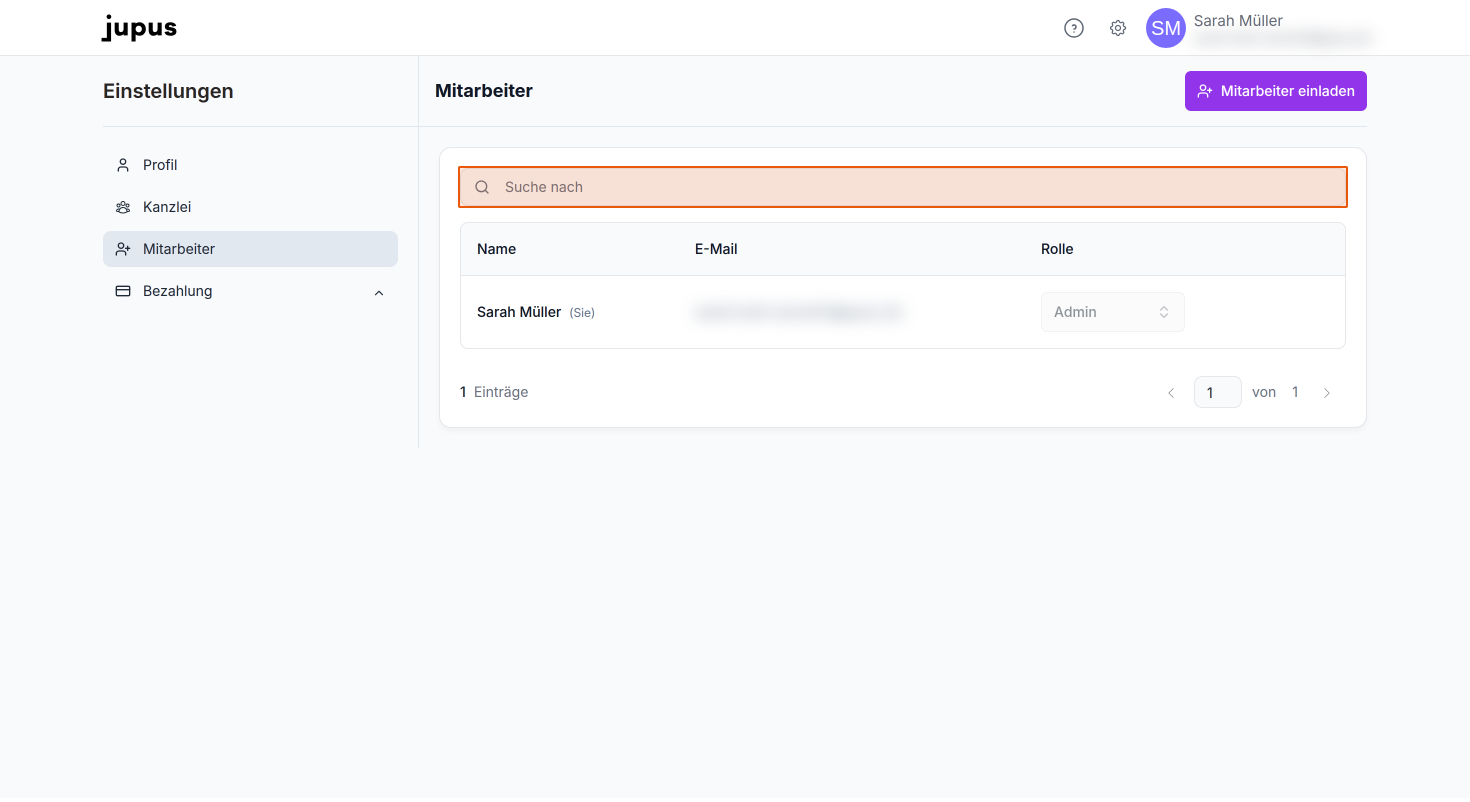
Task: Open the Admin role dropdown
Action: click(1112, 312)
